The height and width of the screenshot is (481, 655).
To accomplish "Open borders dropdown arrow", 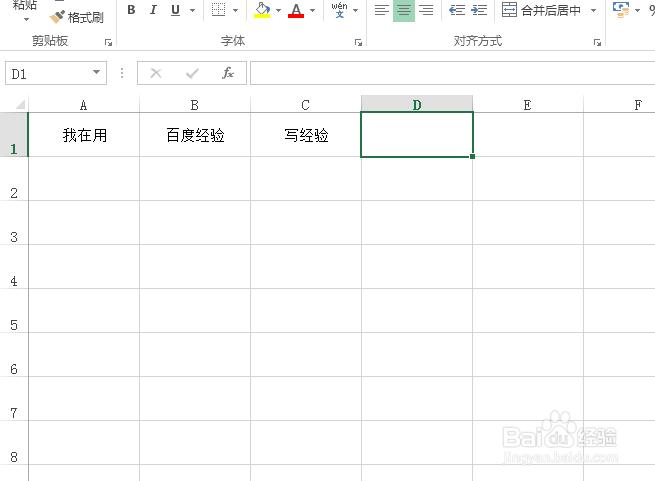I will tap(236, 10).
